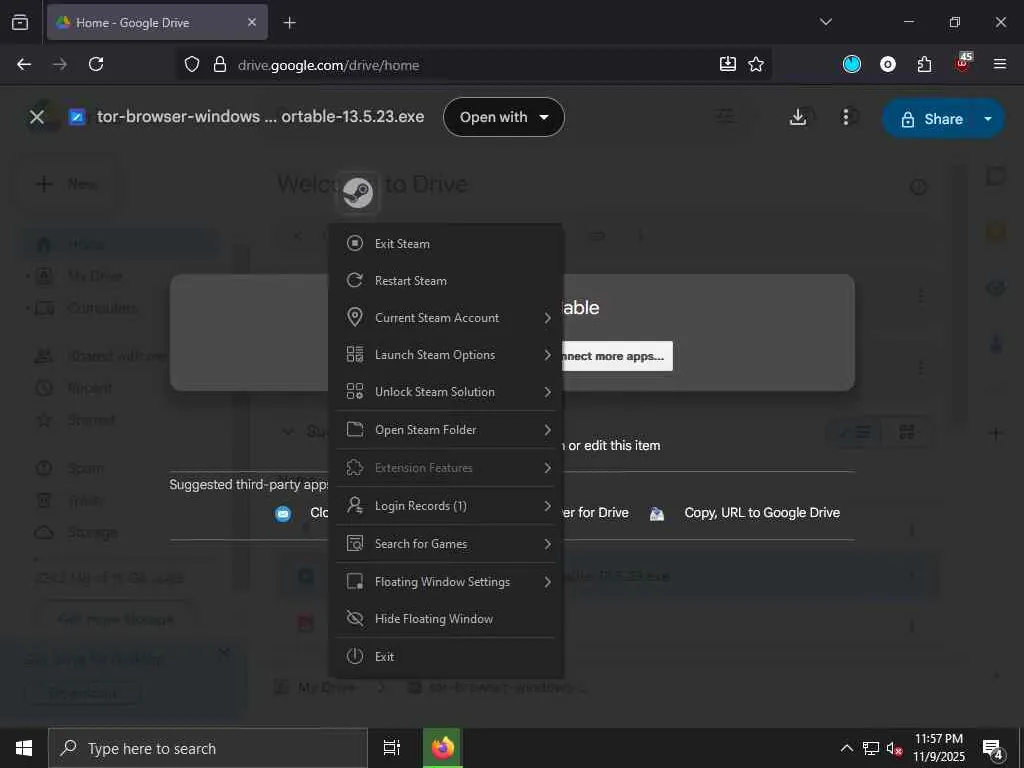
Task: Click the floating Steam logo icon
Action: pyautogui.click(x=358, y=193)
